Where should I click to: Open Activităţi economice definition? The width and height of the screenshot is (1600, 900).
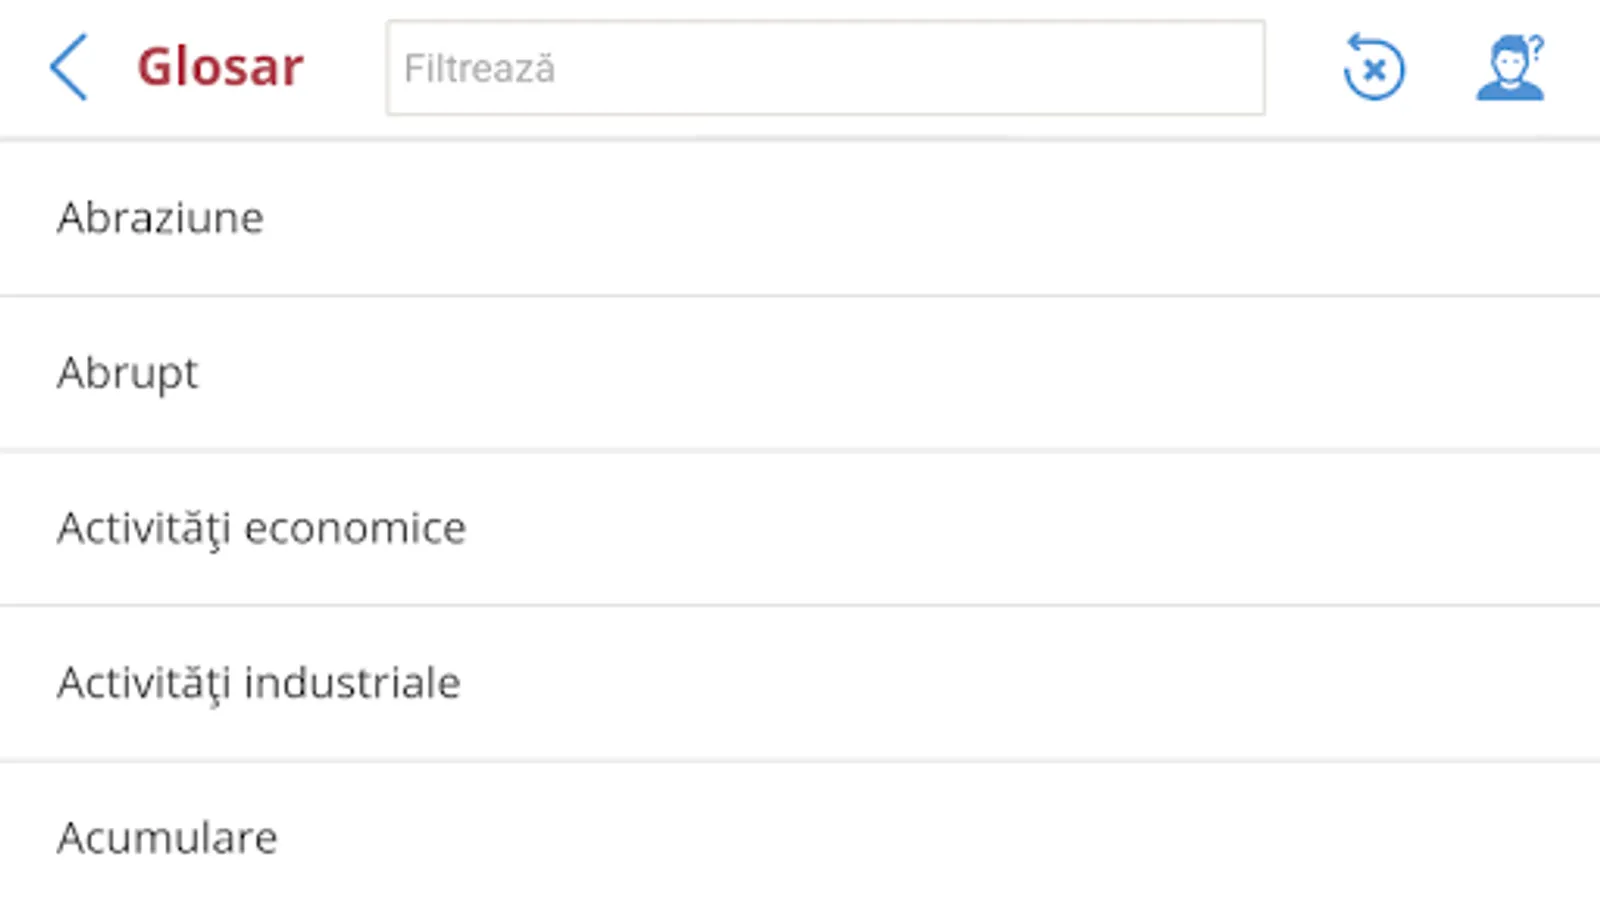(x=261, y=528)
